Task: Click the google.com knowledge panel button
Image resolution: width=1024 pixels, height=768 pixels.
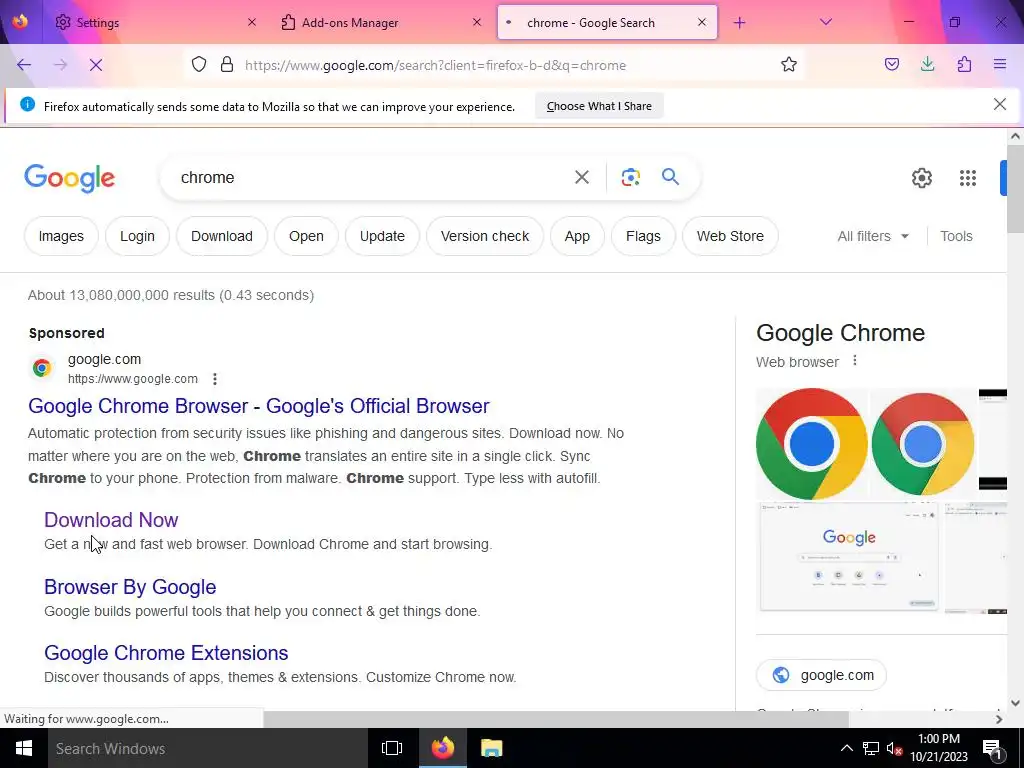Action: coord(821,675)
